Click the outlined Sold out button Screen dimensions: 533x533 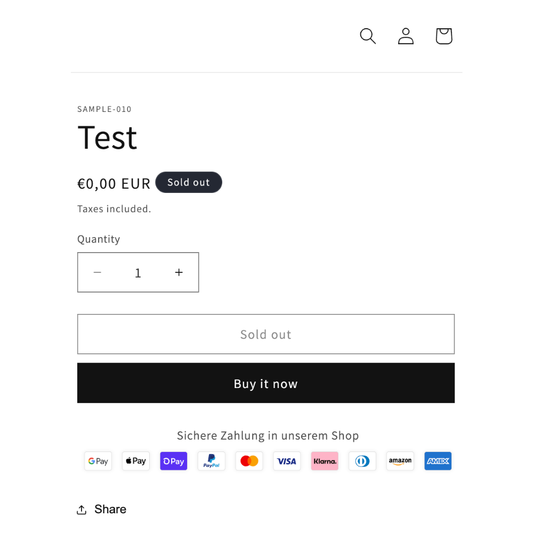[266, 334]
